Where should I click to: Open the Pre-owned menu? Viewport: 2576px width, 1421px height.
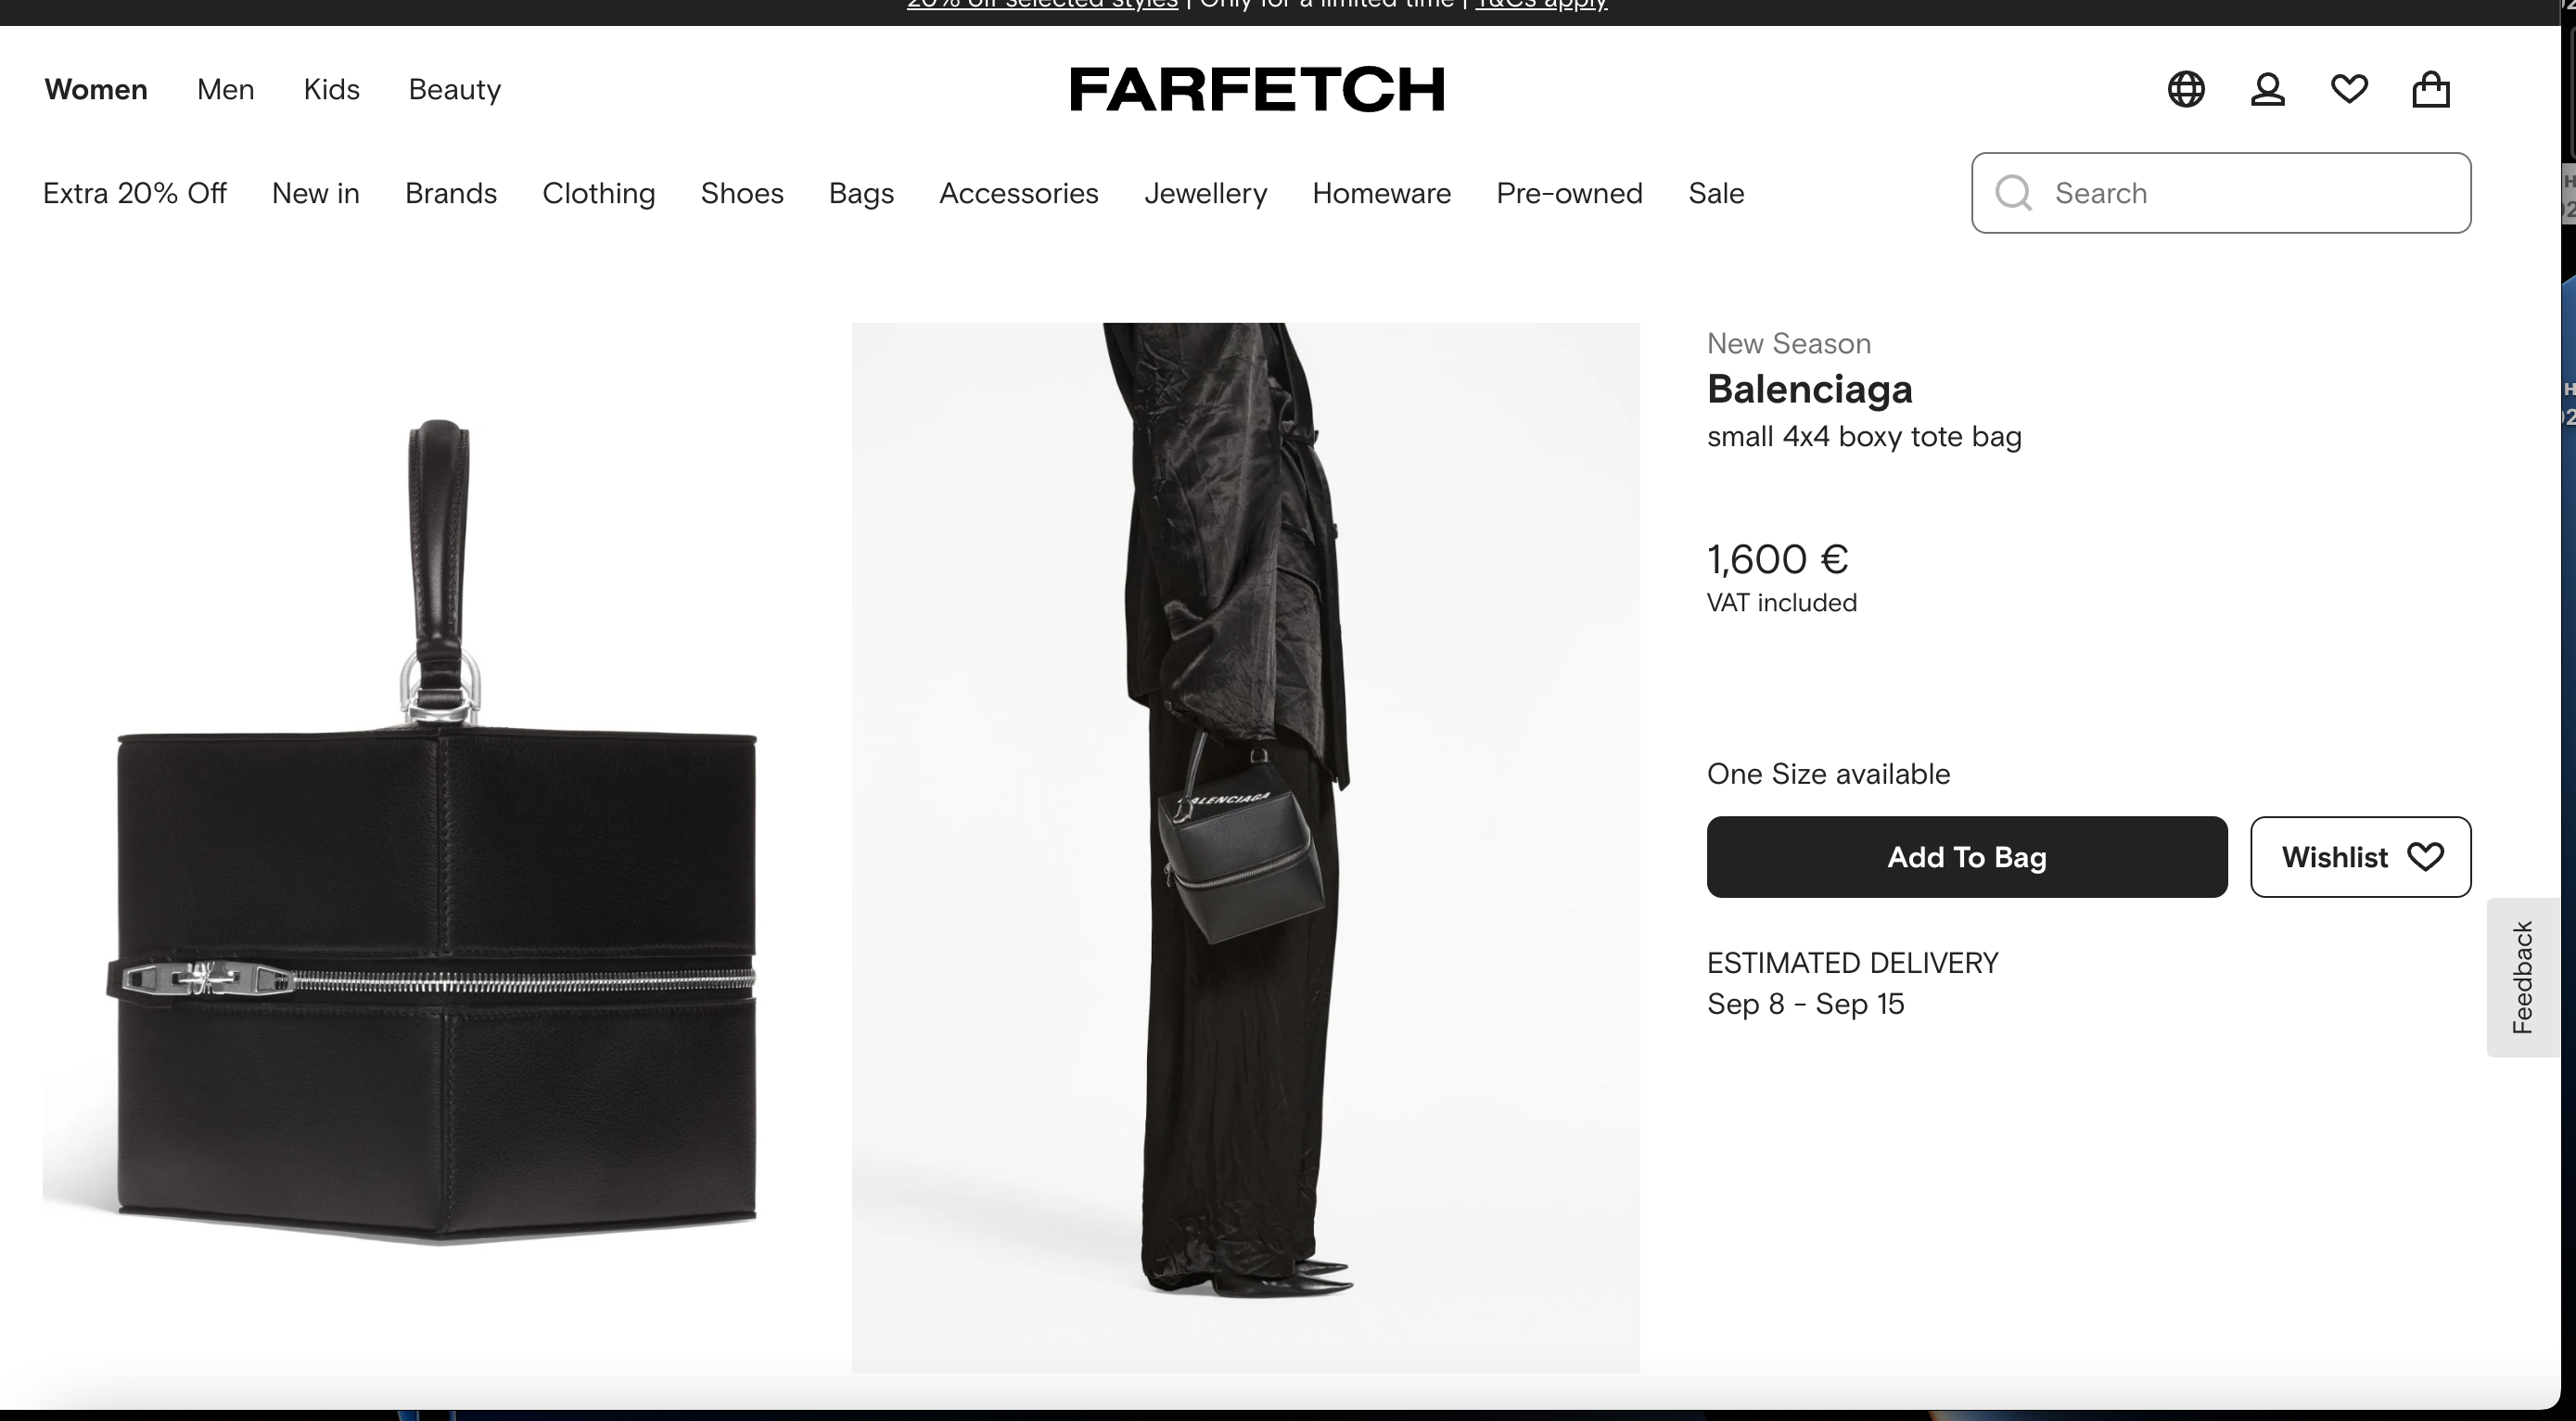pos(1569,193)
